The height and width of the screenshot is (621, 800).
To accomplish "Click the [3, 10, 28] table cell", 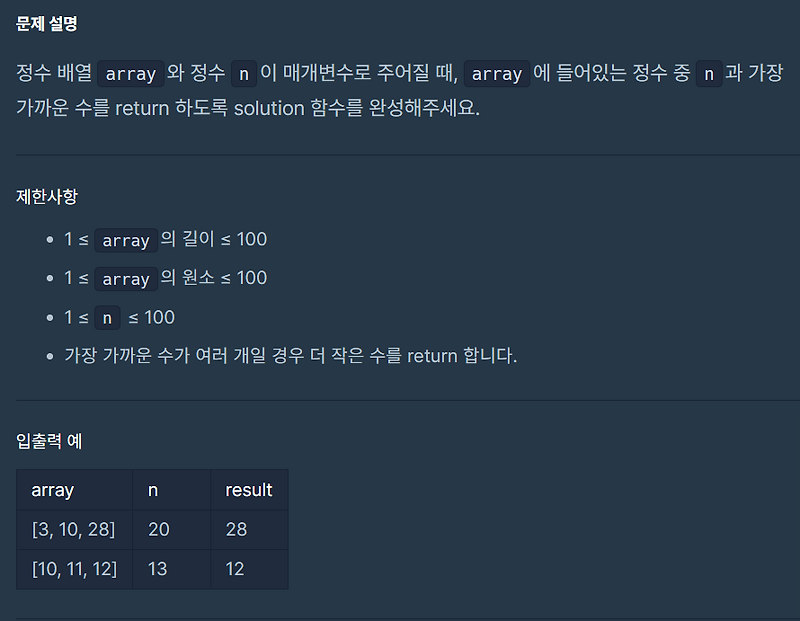I will point(74,530).
